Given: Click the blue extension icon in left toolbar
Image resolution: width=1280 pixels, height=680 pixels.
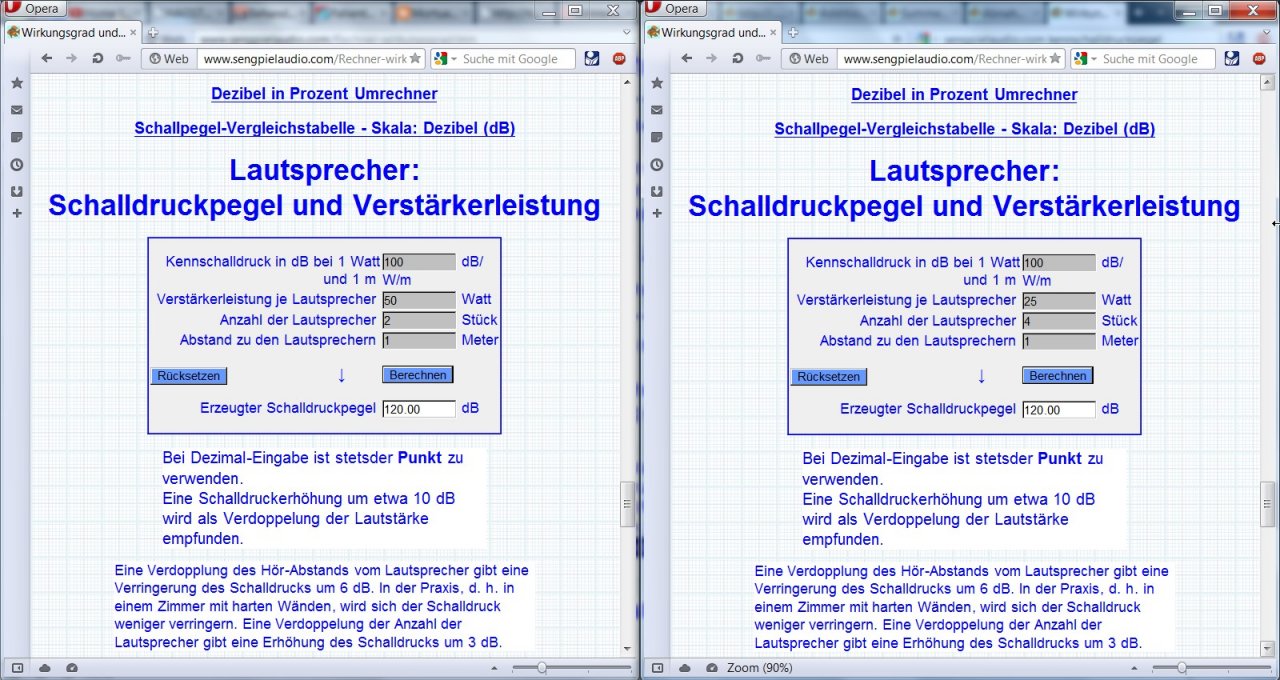Looking at the screenshot, I should click(593, 59).
